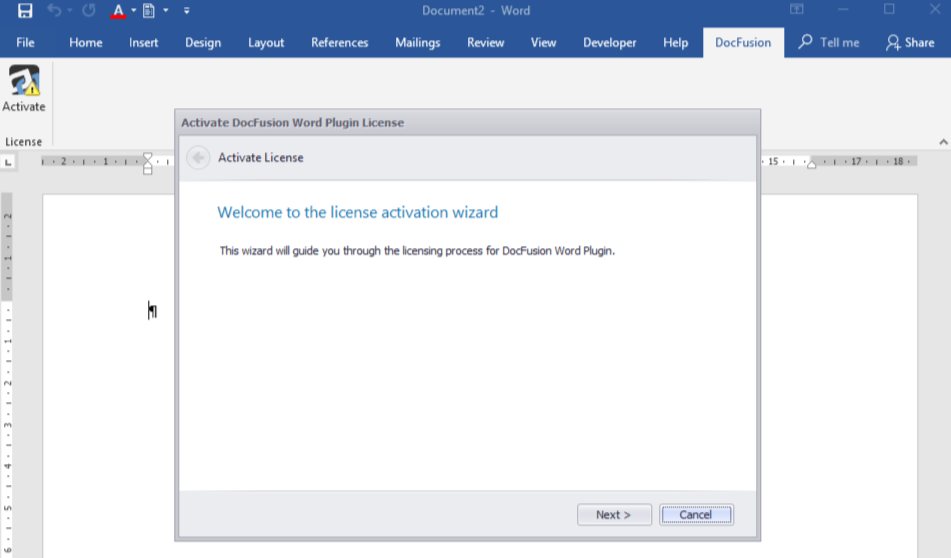Maximize the Word window

coord(889,9)
